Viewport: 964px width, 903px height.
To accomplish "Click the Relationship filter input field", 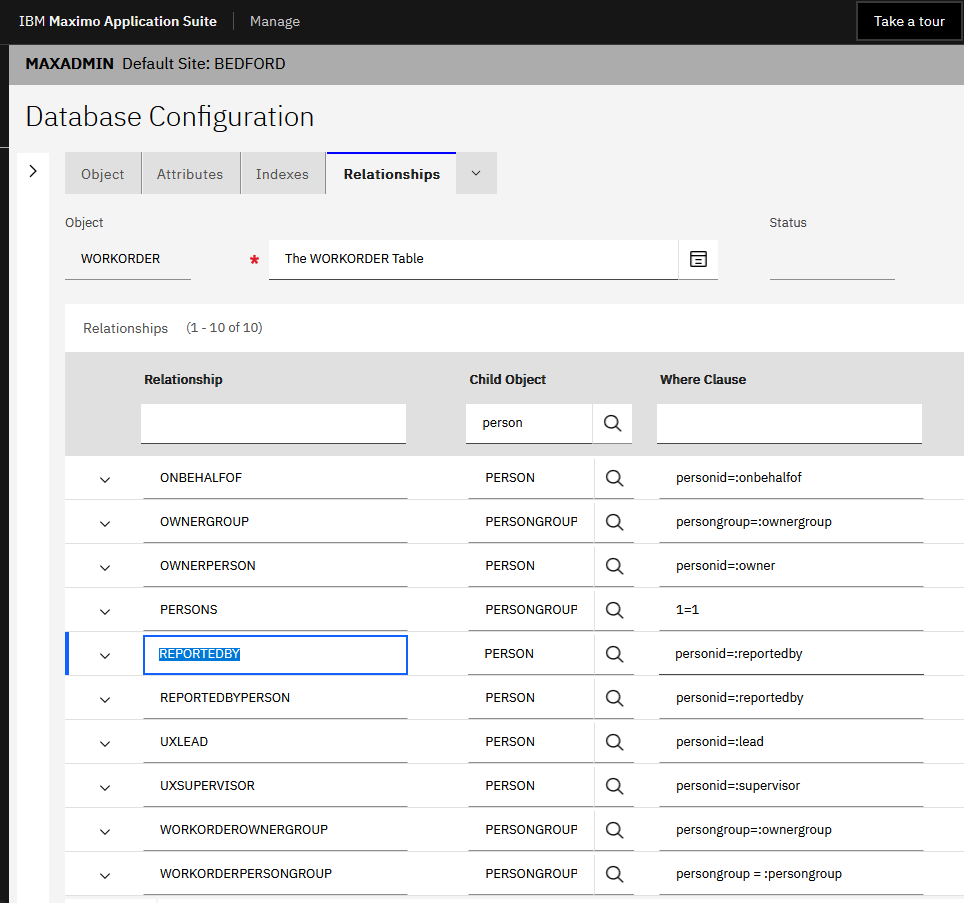I will 273,423.
